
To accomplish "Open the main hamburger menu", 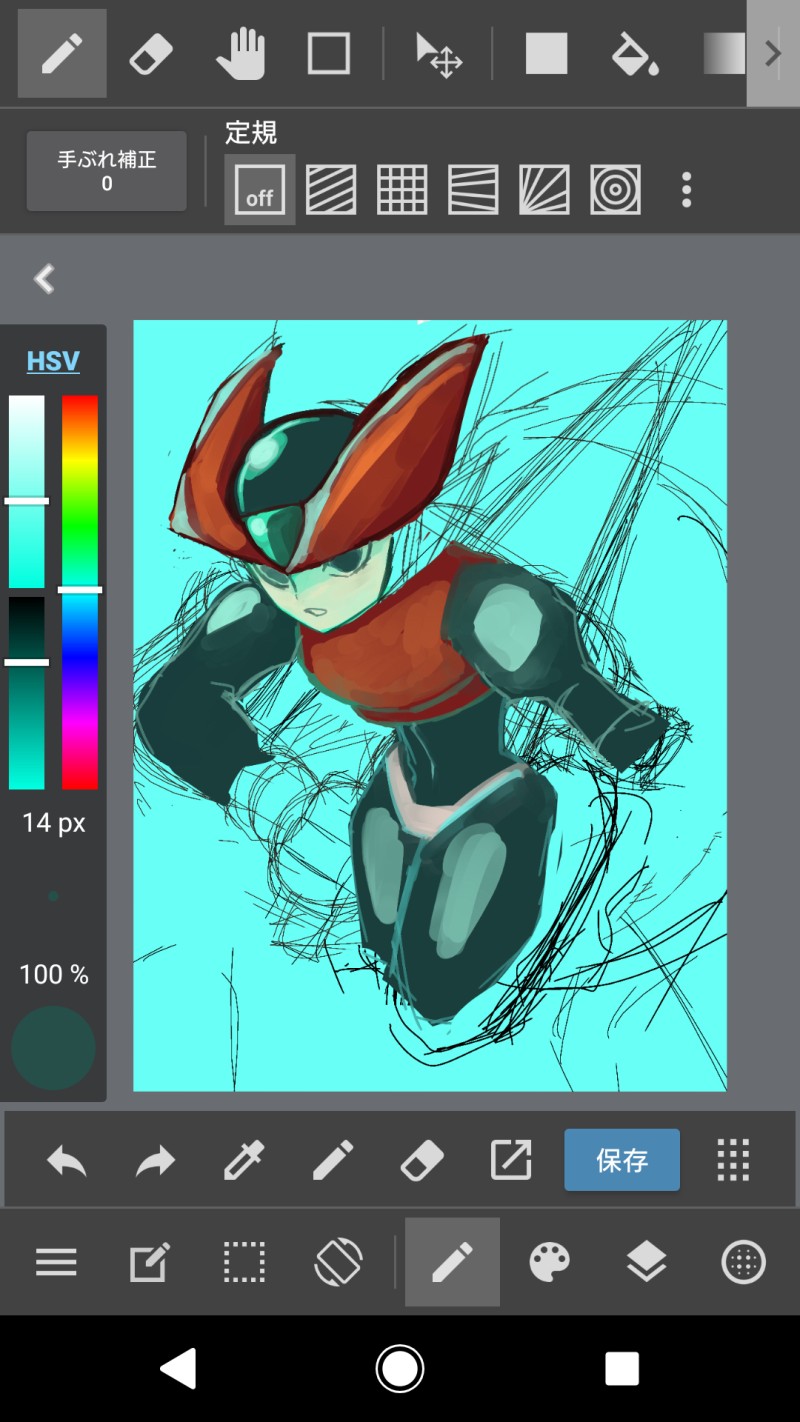I will [56, 1262].
